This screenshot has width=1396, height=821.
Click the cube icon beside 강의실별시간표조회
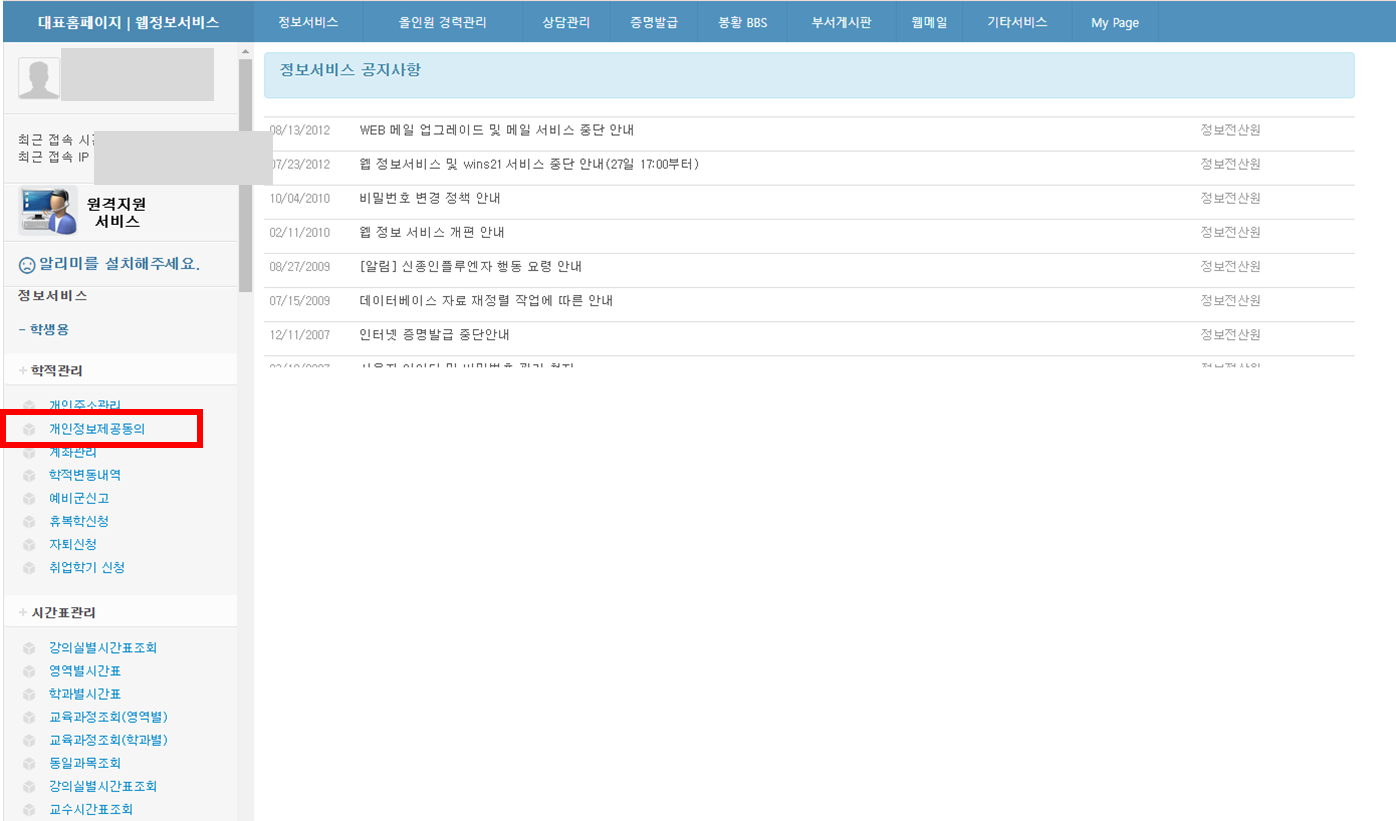tap(29, 648)
